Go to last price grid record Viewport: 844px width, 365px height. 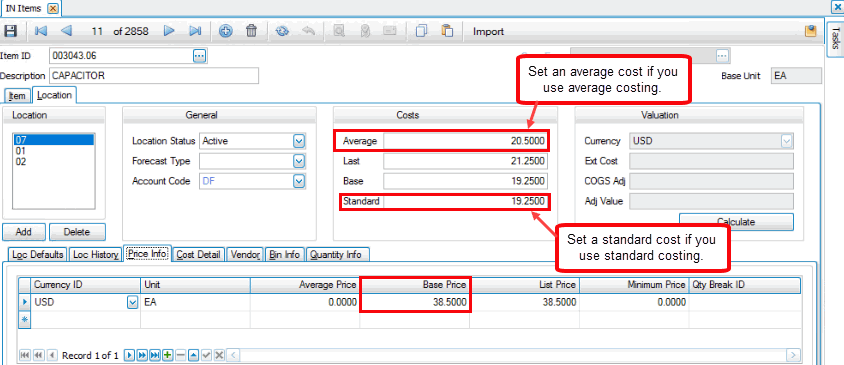click(155, 355)
